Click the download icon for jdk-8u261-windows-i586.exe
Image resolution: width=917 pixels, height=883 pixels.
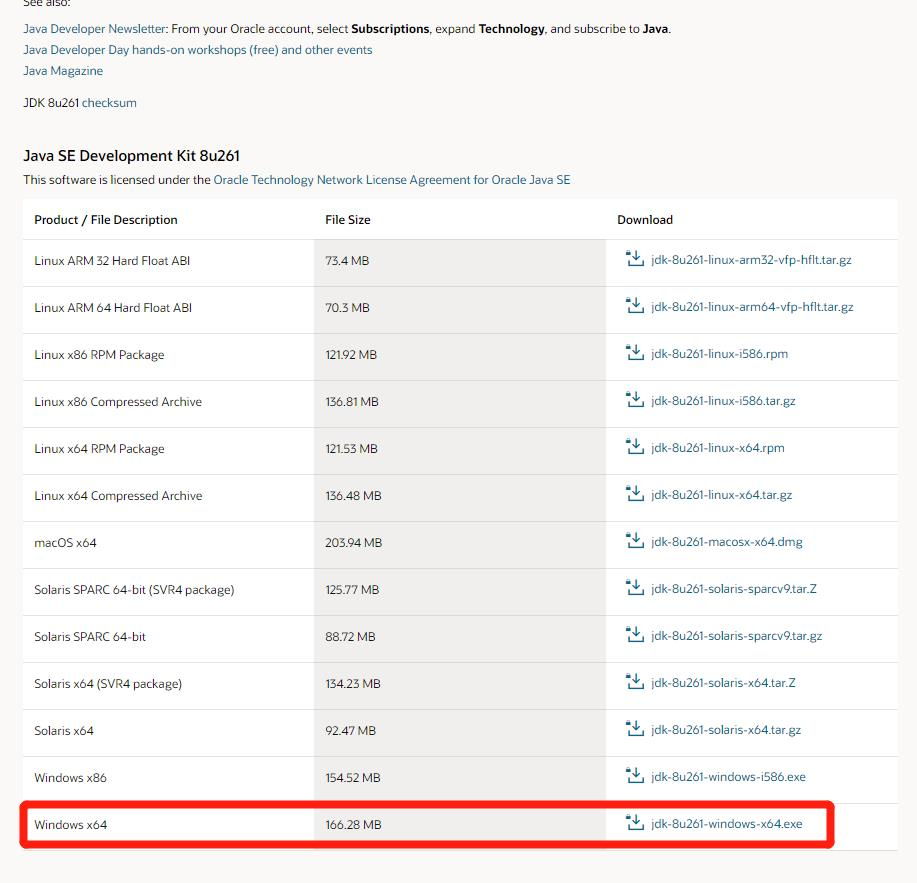tap(635, 775)
